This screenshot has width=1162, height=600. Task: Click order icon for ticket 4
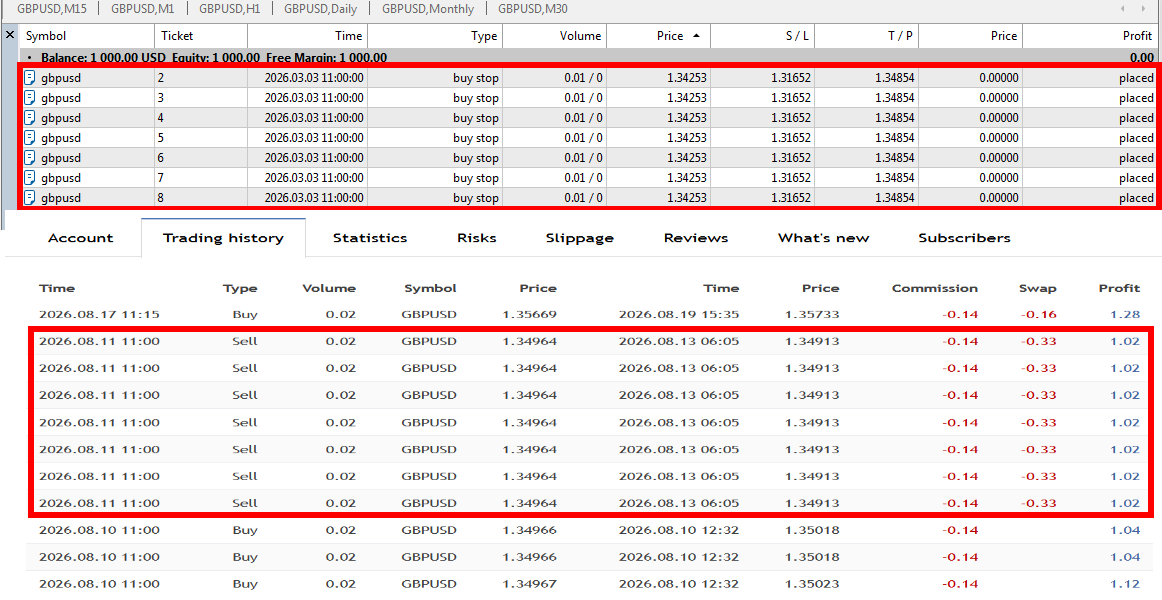(30, 117)
